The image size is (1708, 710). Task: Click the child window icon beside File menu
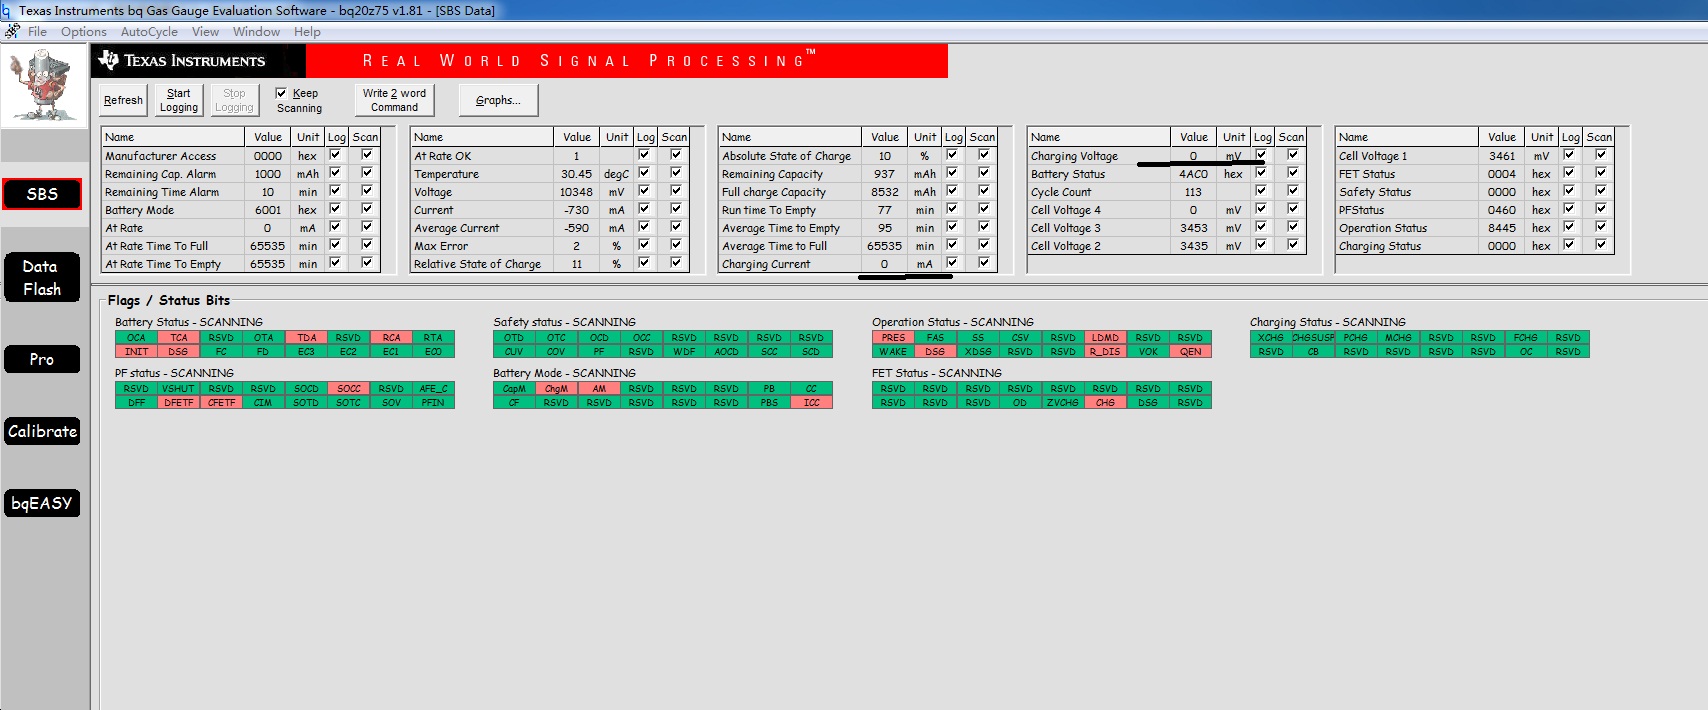coord(12,31)
